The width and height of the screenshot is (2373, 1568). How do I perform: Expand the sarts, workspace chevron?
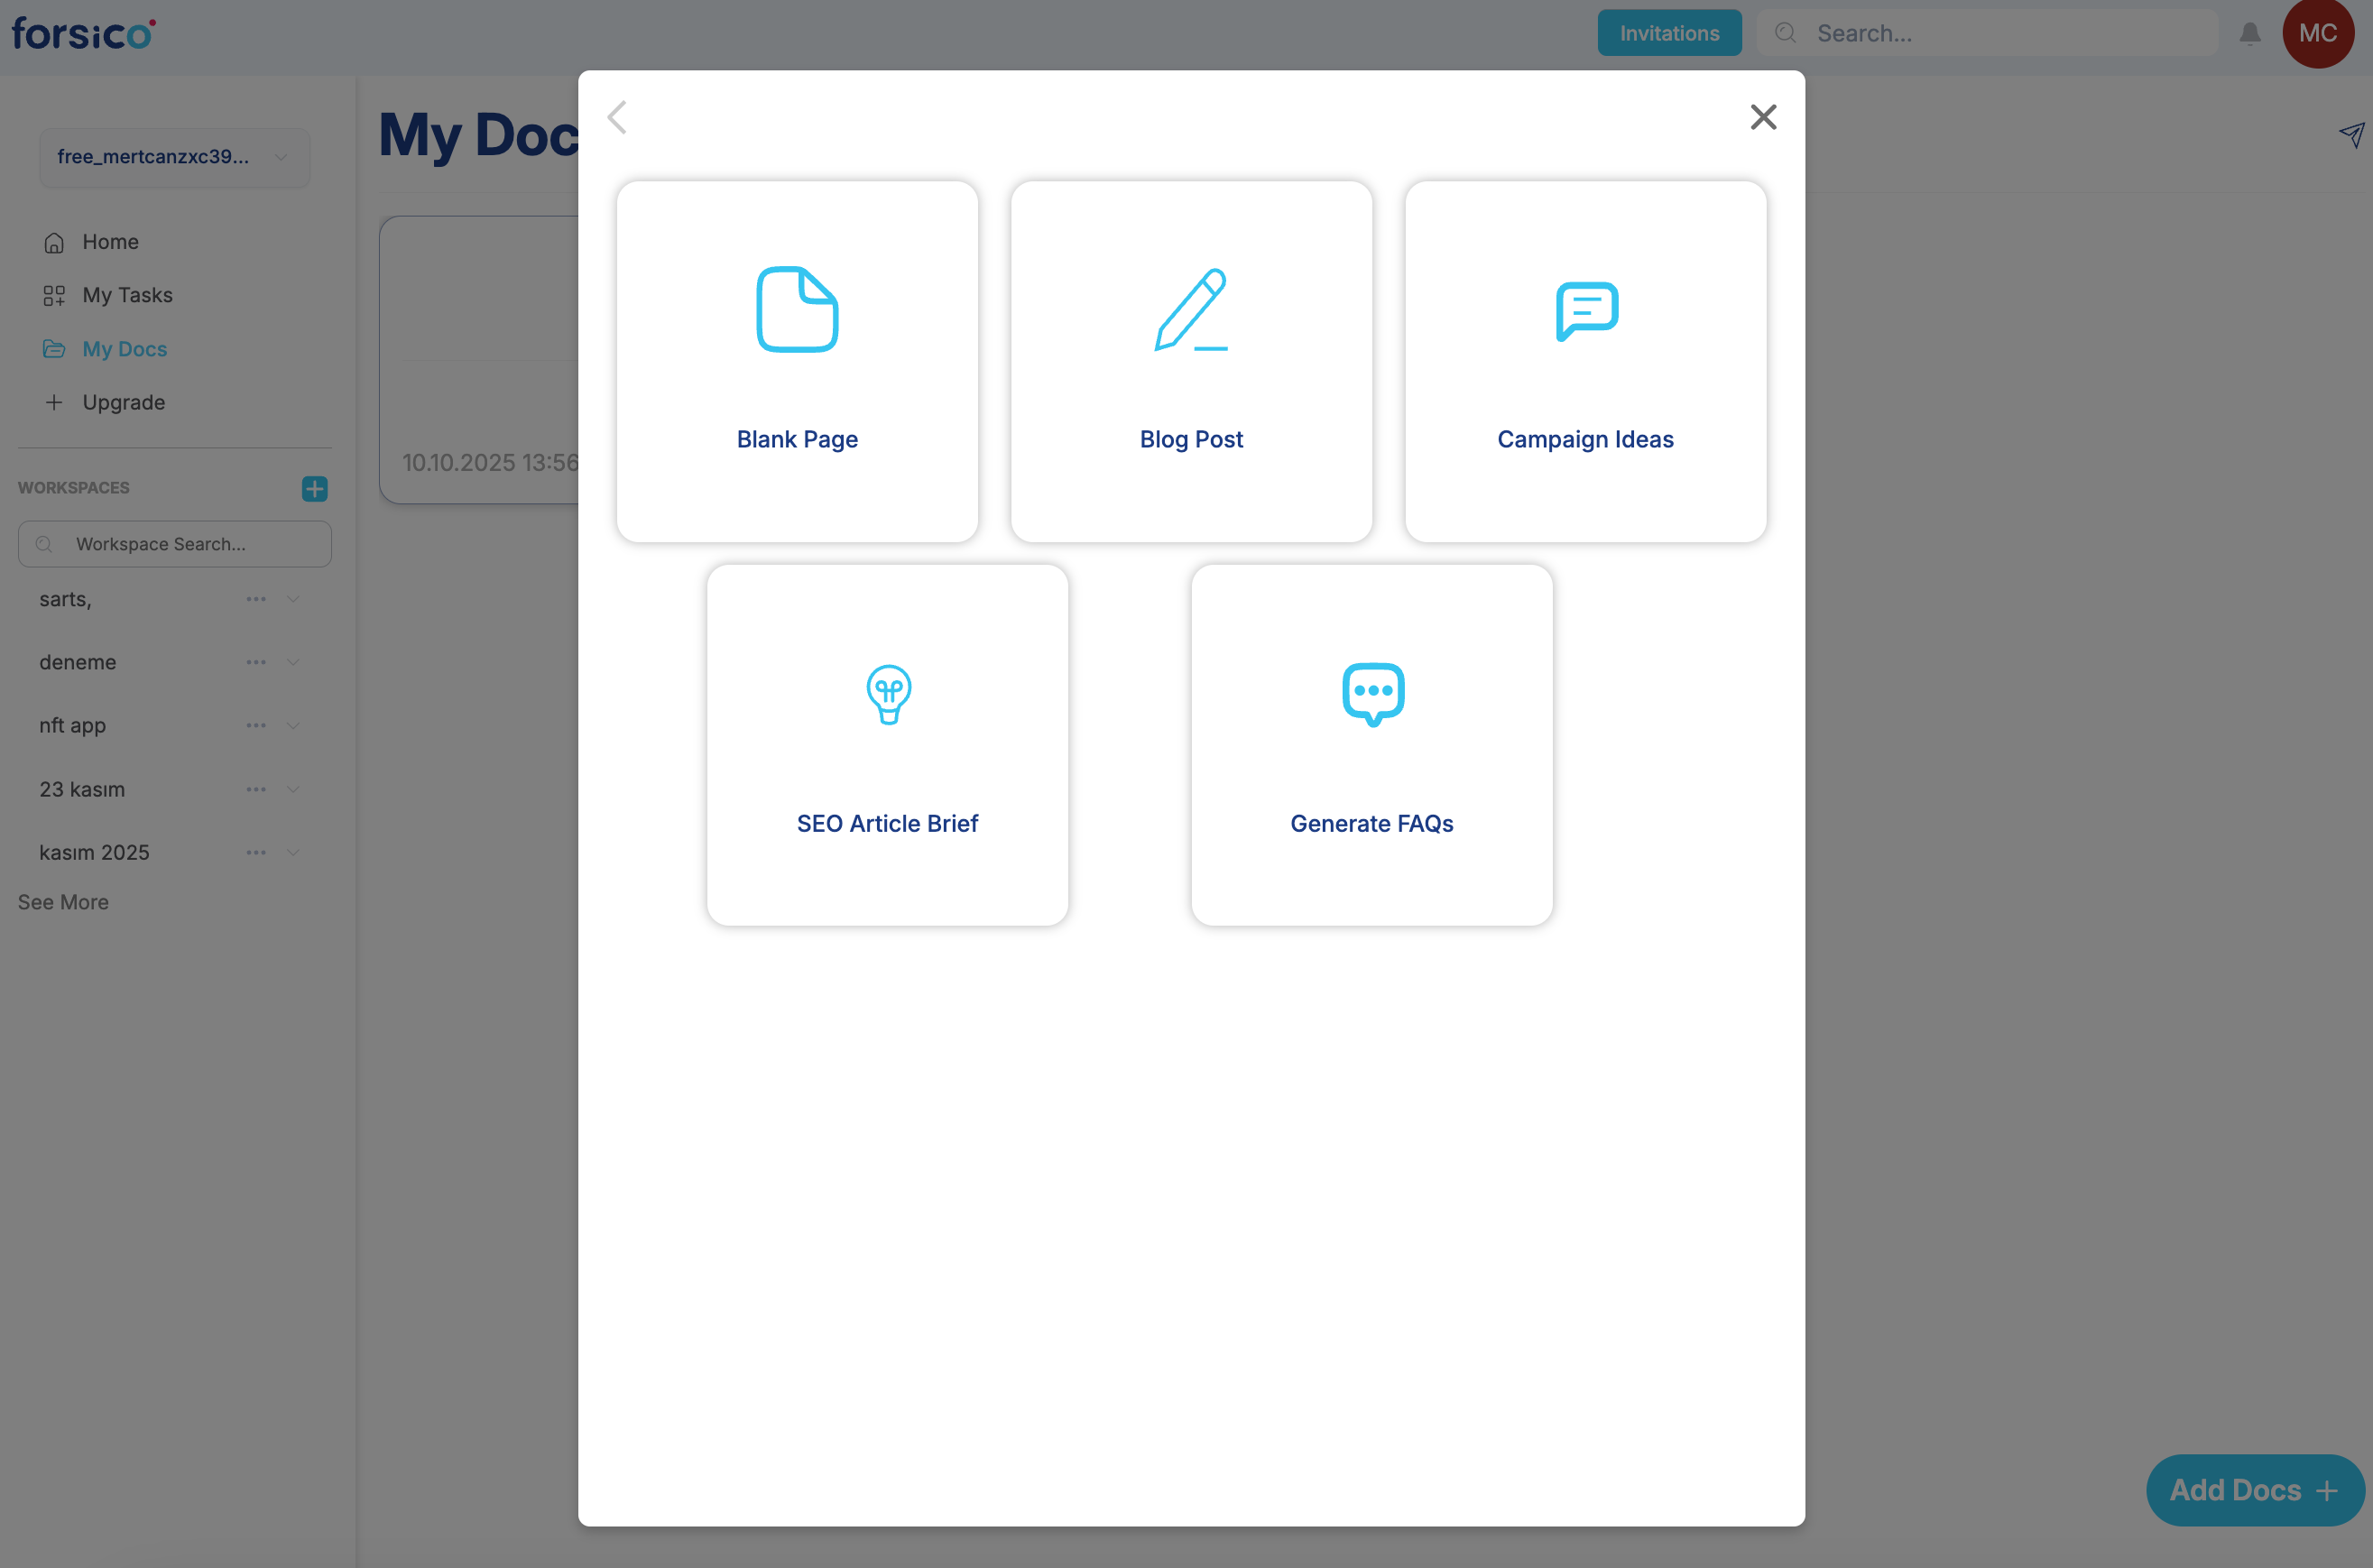pos(293,599)
